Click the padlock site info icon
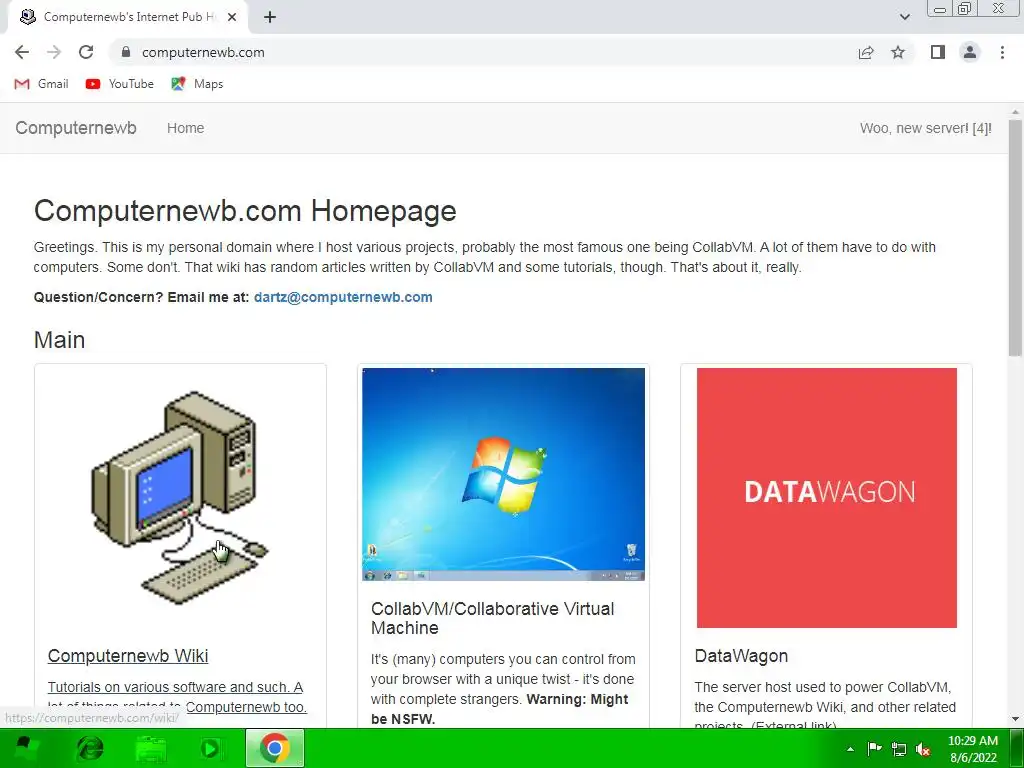The height and width of the screenshot is (768, 1024). tap(126, 52)
